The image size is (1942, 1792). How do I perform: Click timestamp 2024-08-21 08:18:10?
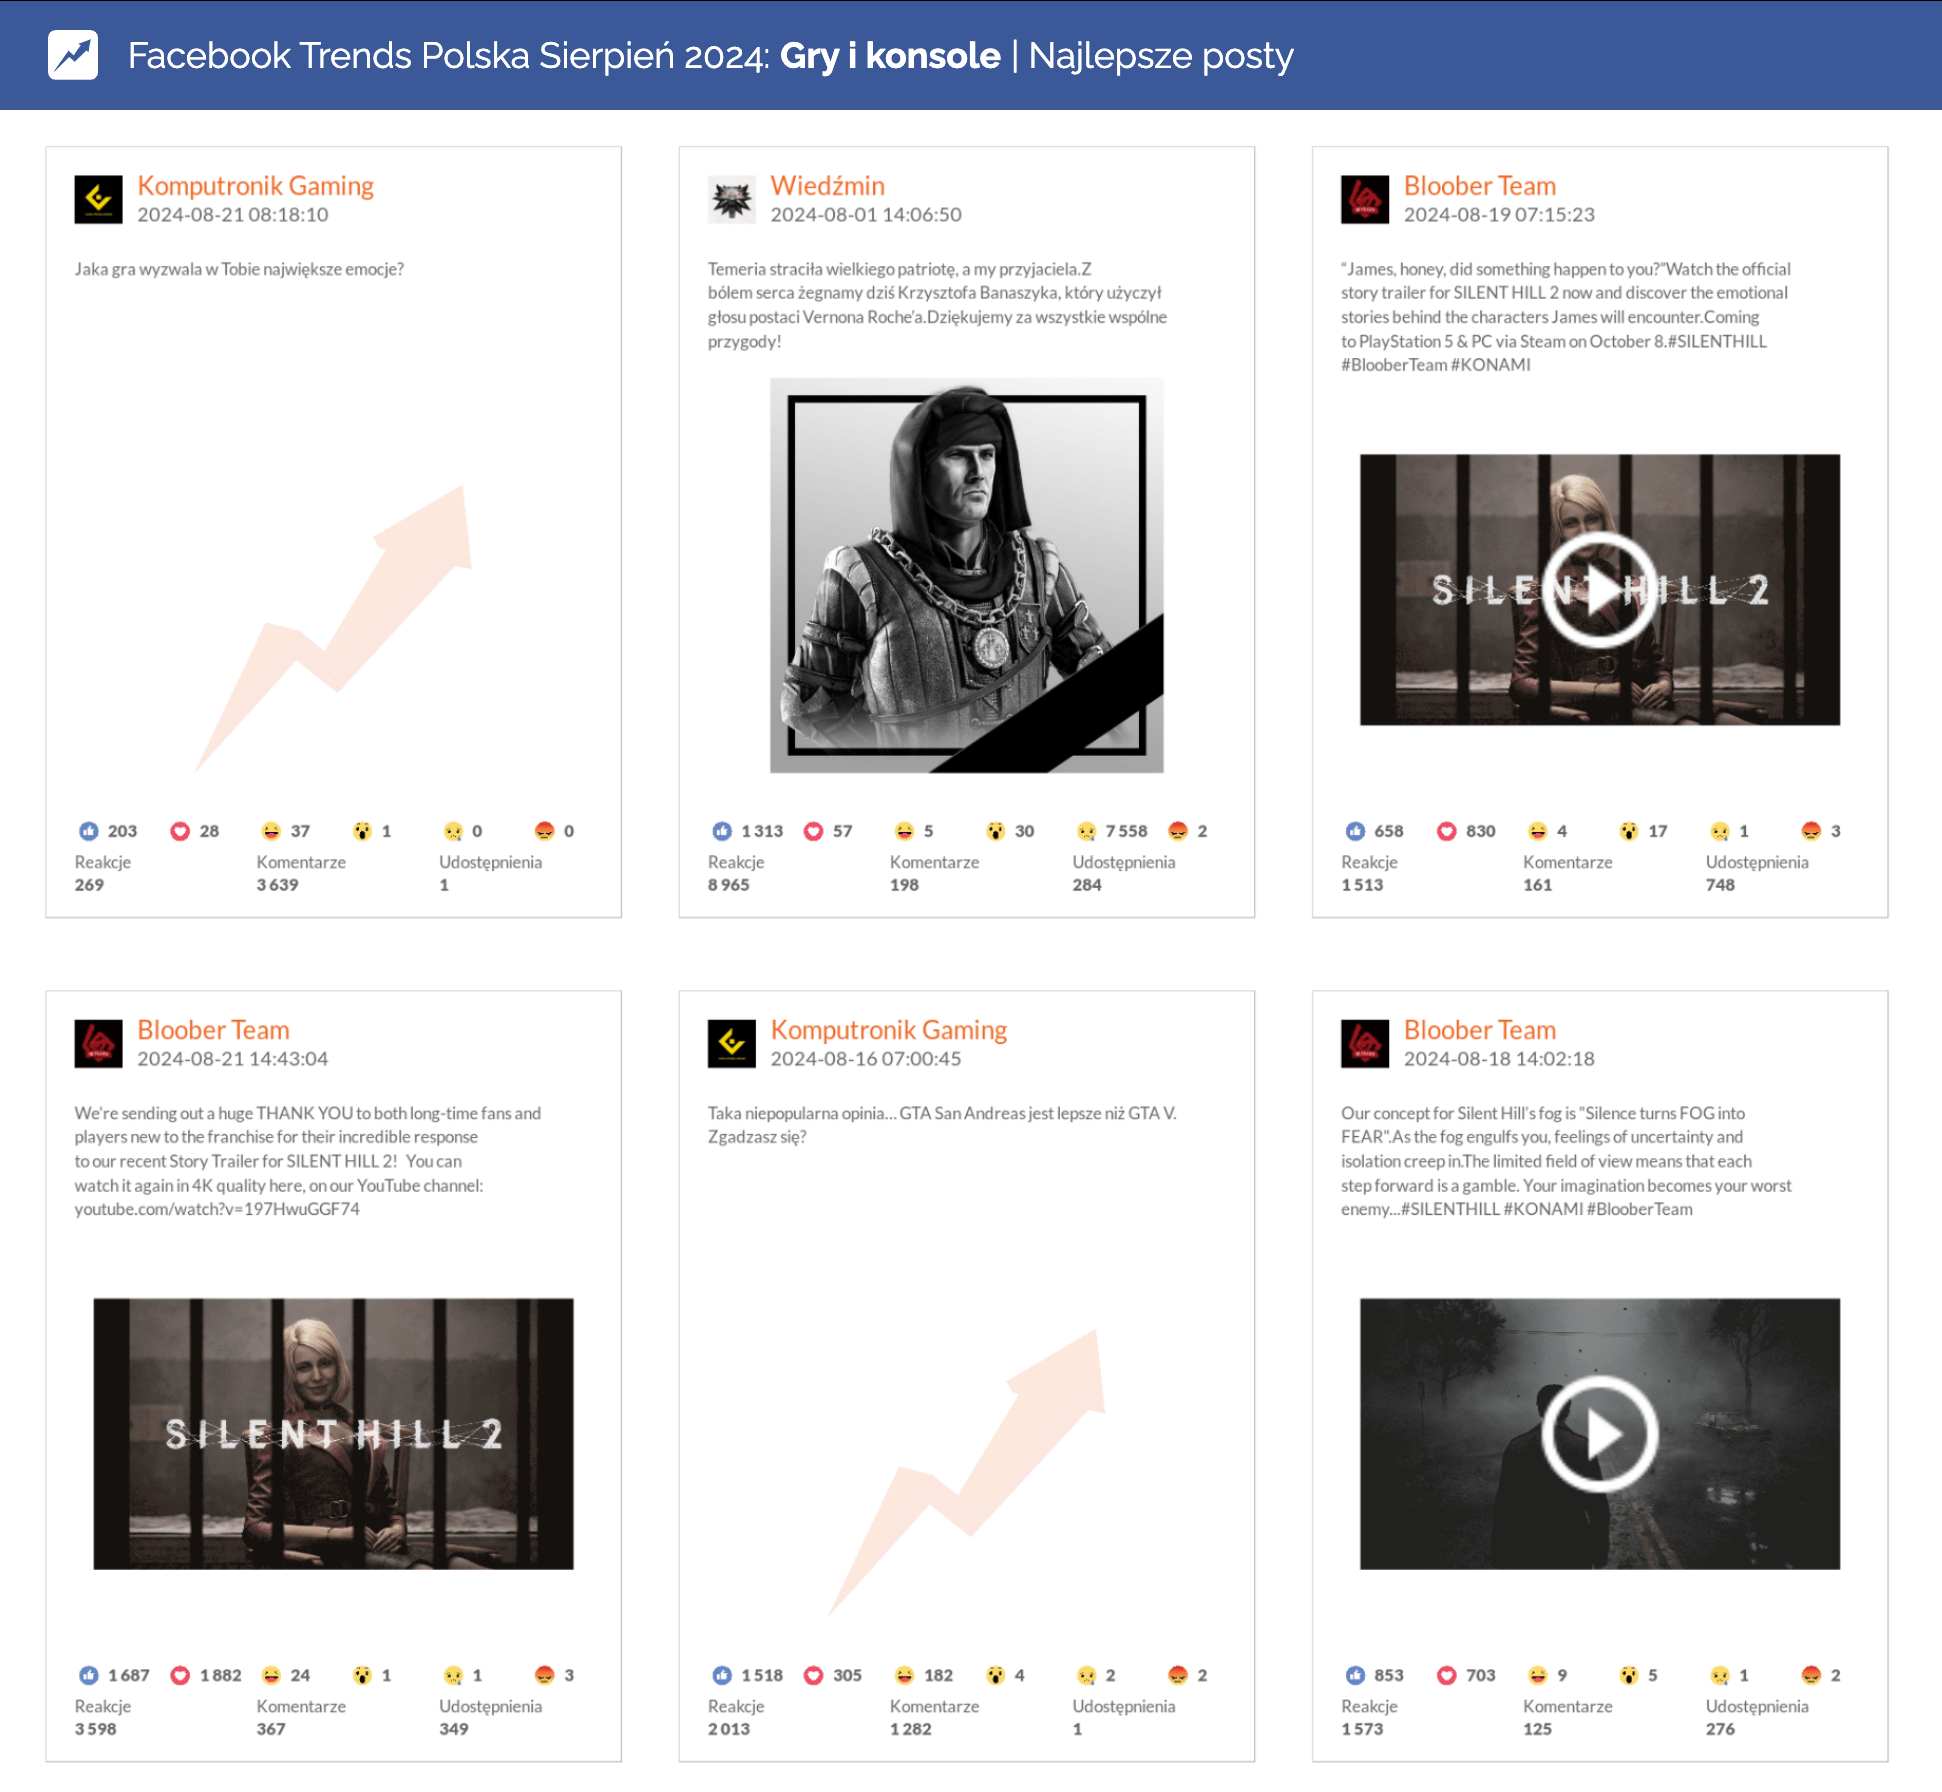pos(233,215)
